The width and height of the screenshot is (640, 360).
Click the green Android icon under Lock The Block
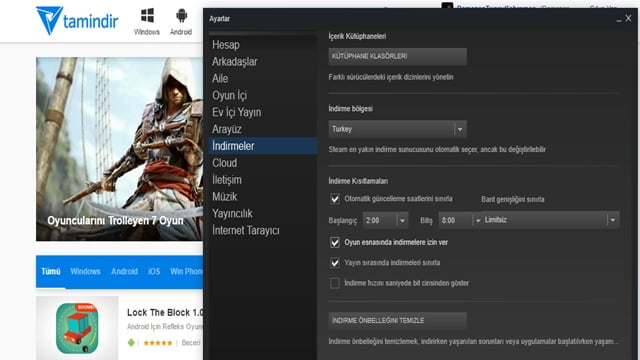(131, 342)
